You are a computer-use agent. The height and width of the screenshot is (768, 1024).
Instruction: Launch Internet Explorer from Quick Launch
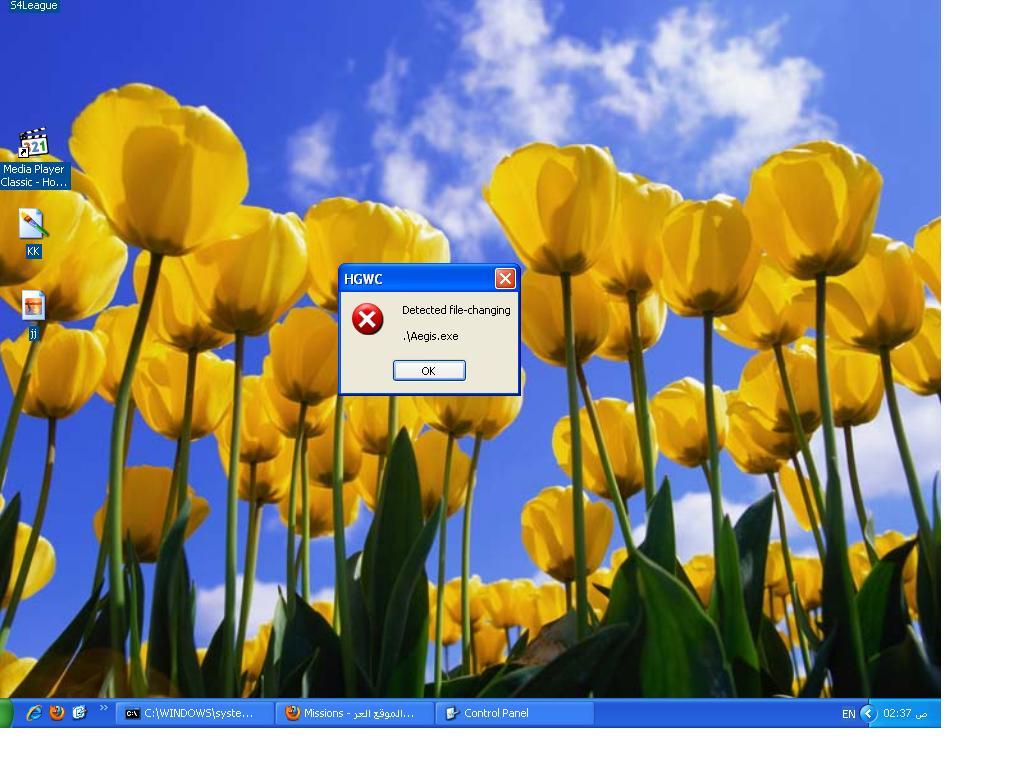pos(34,713)
